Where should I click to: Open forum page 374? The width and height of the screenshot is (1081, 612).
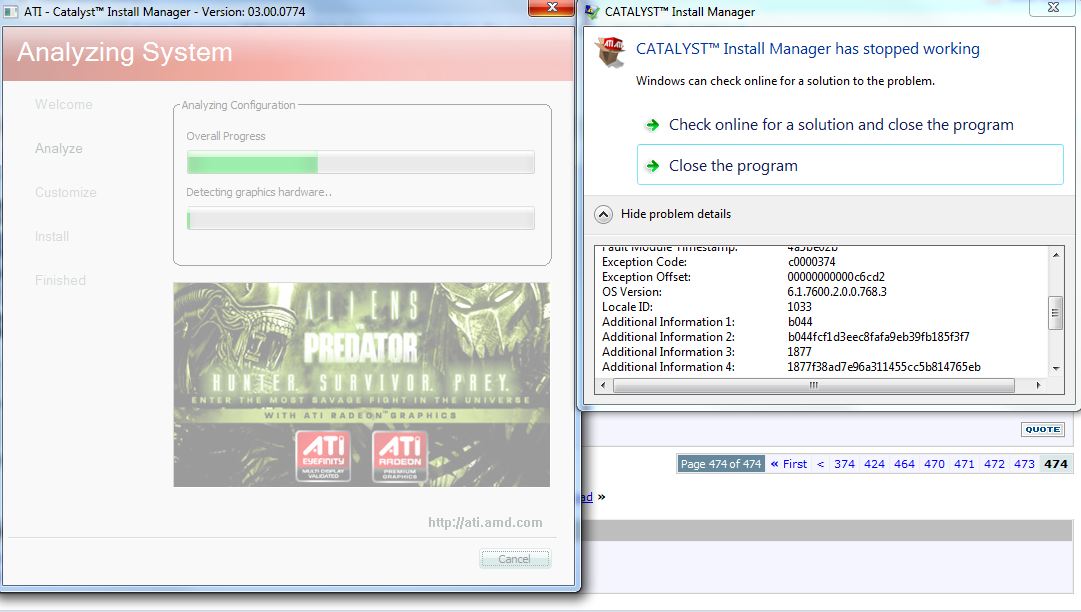coord(844,464)
